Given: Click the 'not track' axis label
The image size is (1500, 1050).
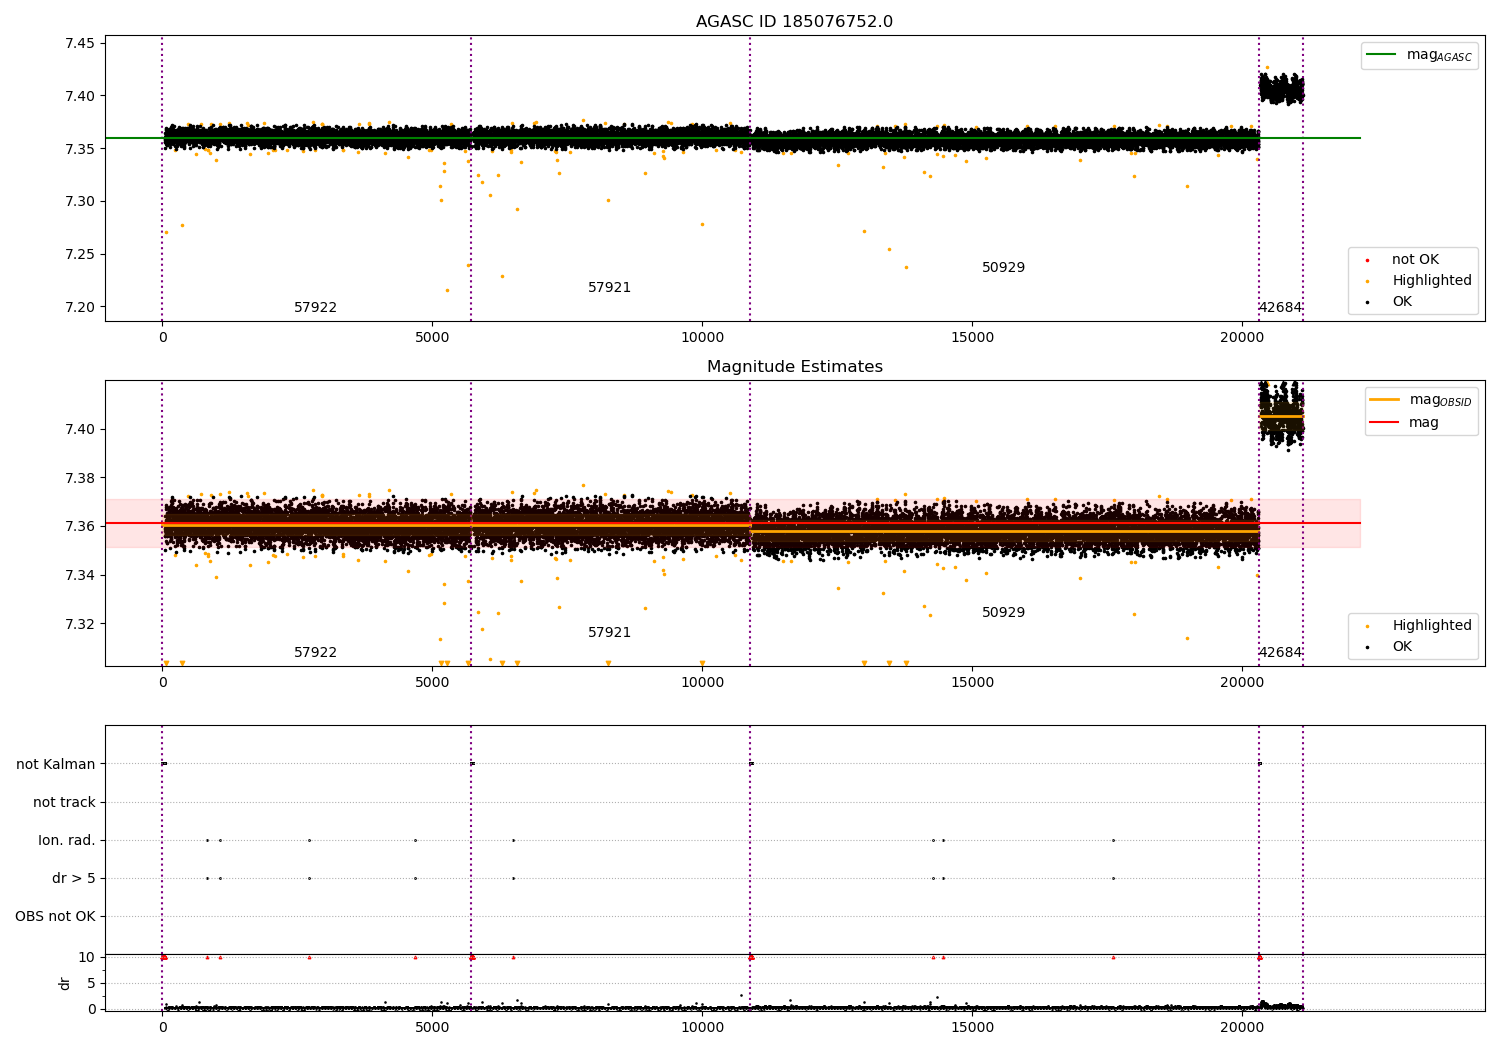Looking at the screenshot, I should pyautogui.click(x=64, y=802).
